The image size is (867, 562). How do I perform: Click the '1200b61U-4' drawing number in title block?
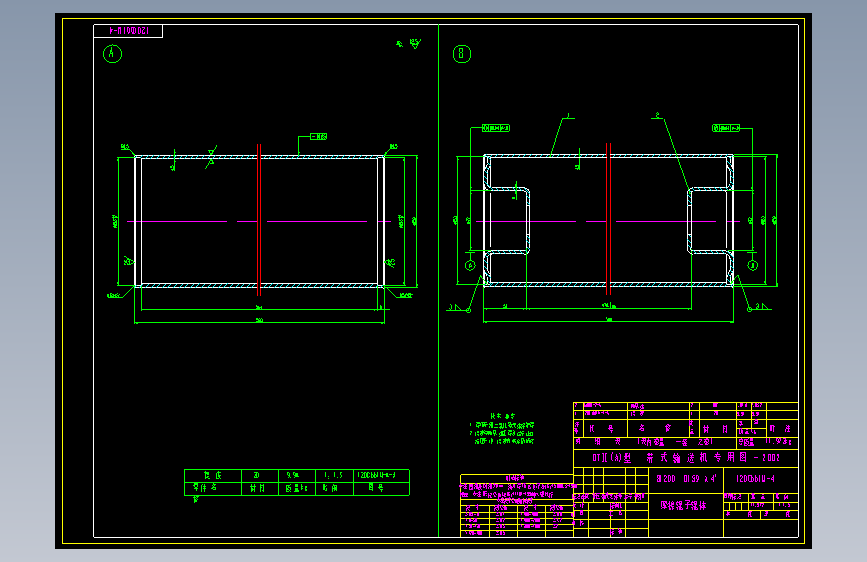pyautogui.click(x=755, y=478)
